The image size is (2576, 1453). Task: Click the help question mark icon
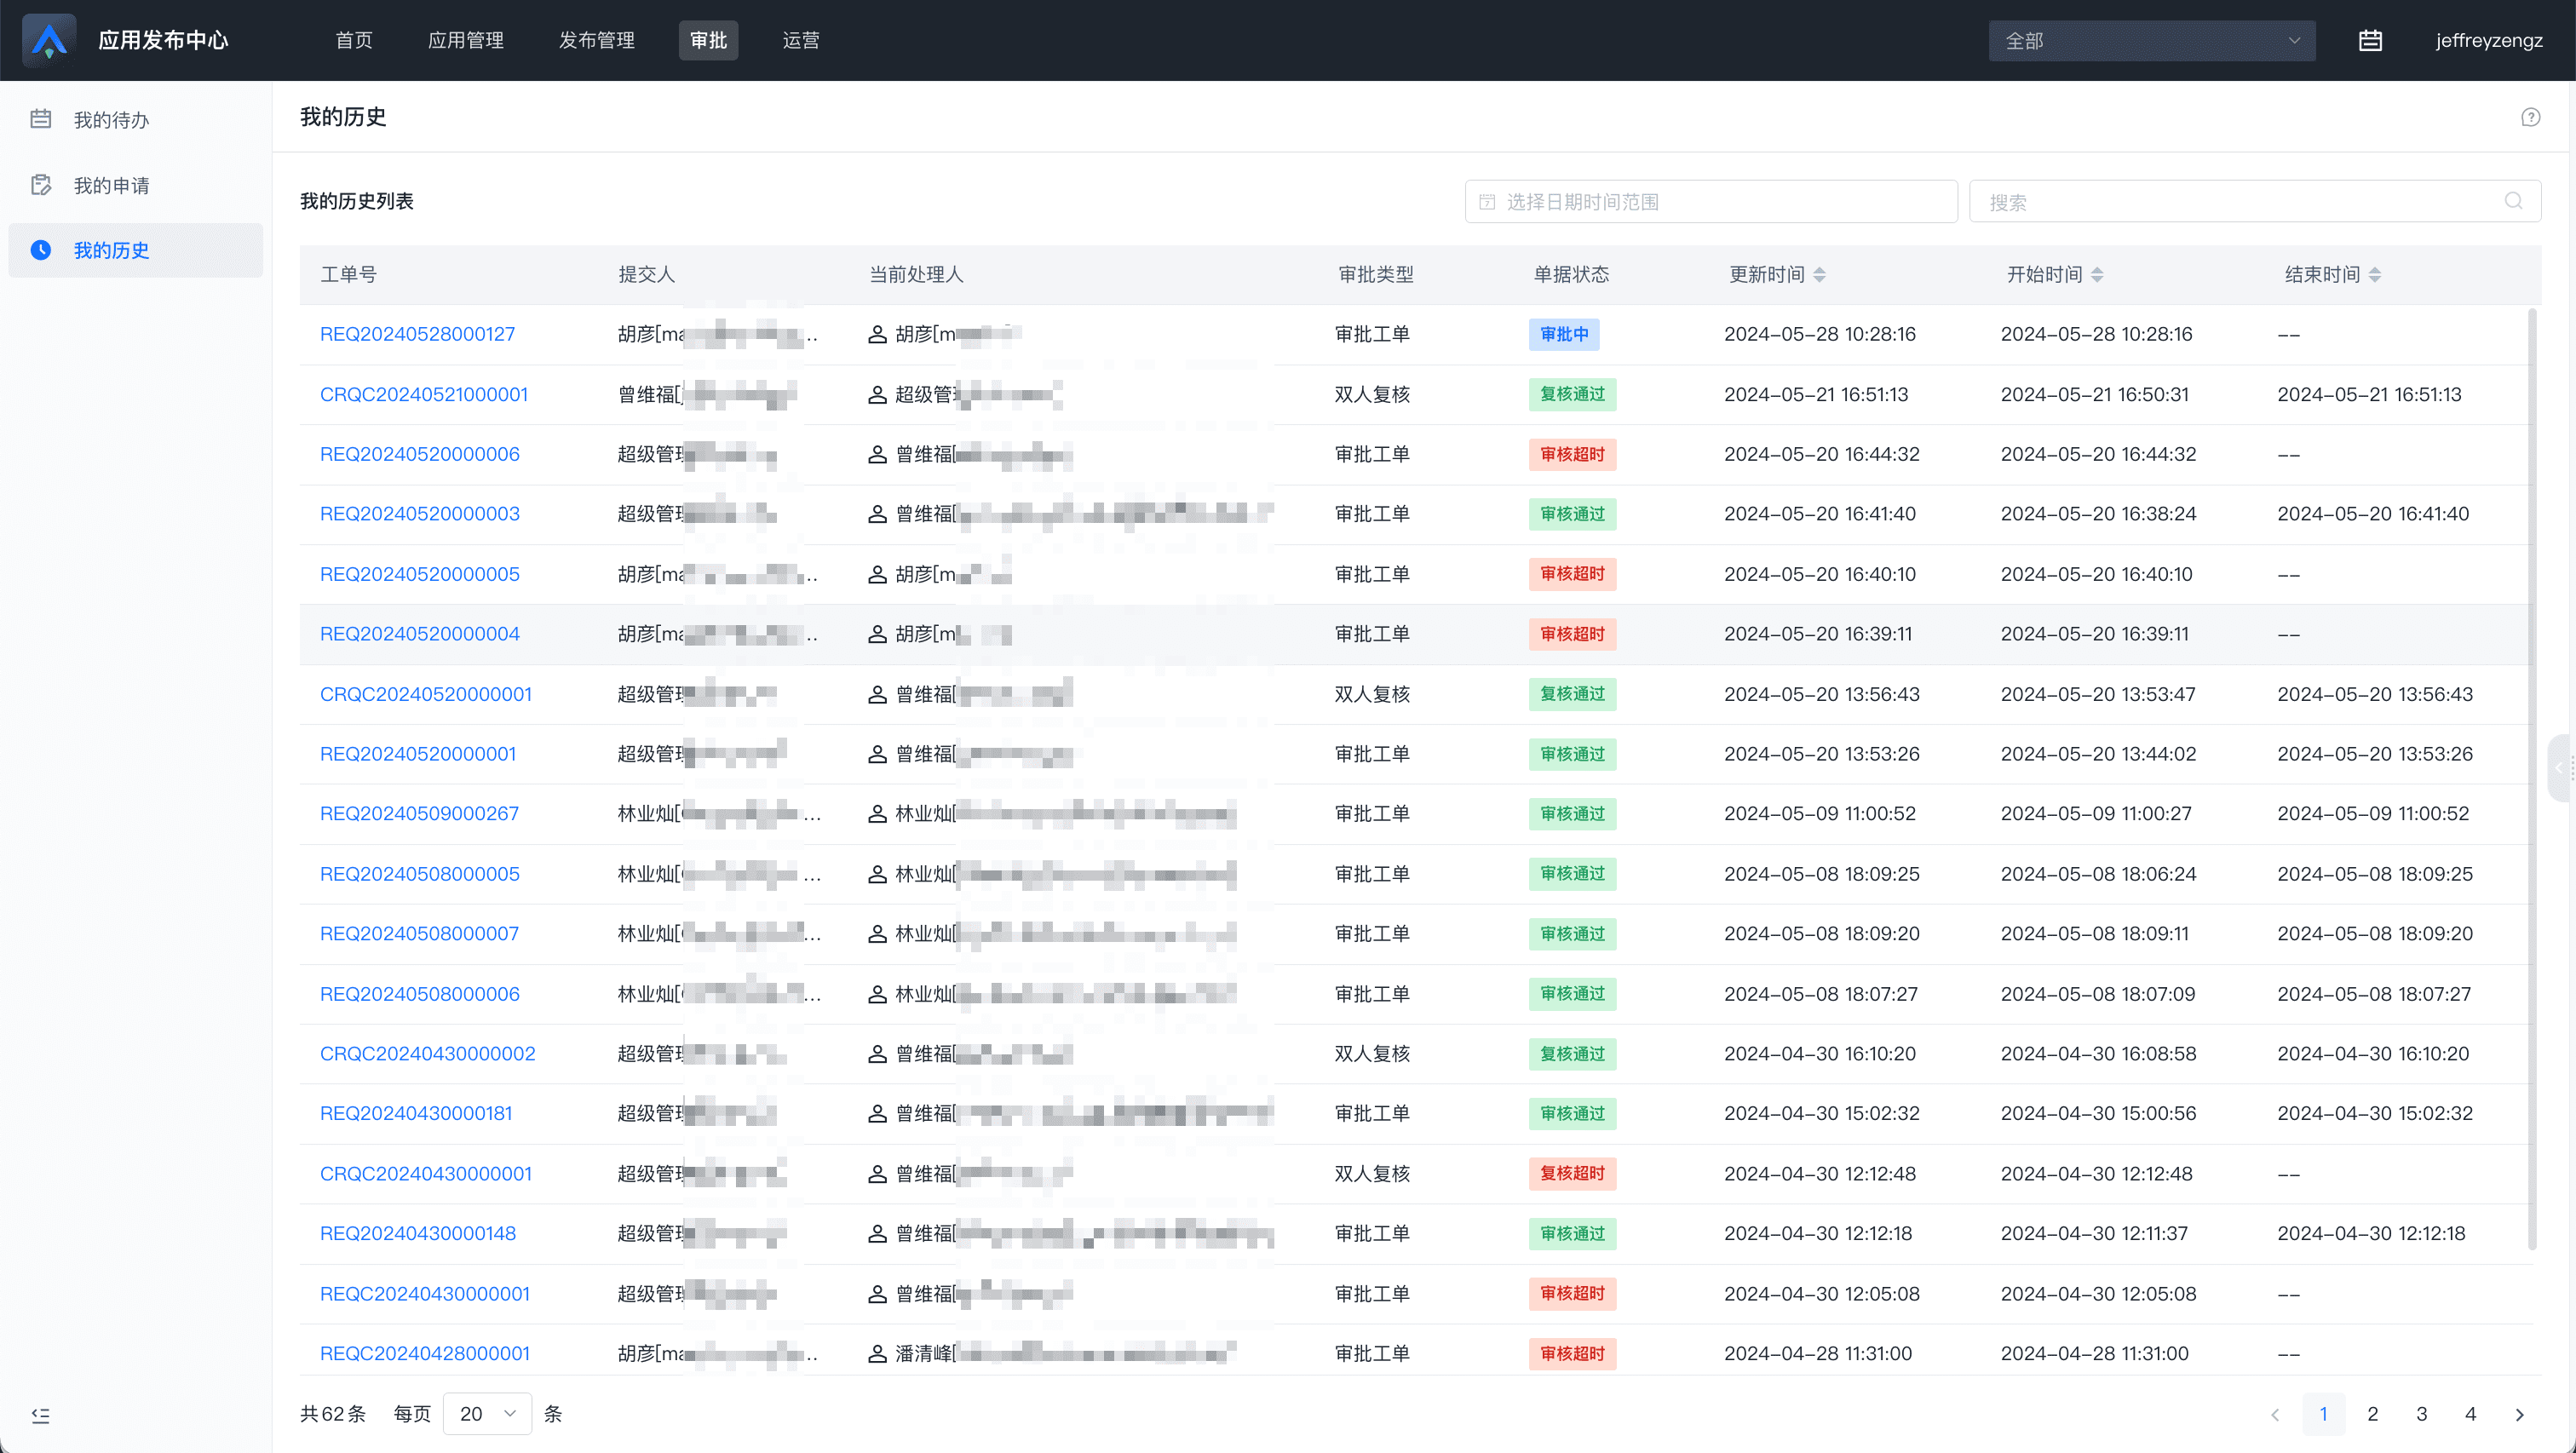(x=2530, y=117)
